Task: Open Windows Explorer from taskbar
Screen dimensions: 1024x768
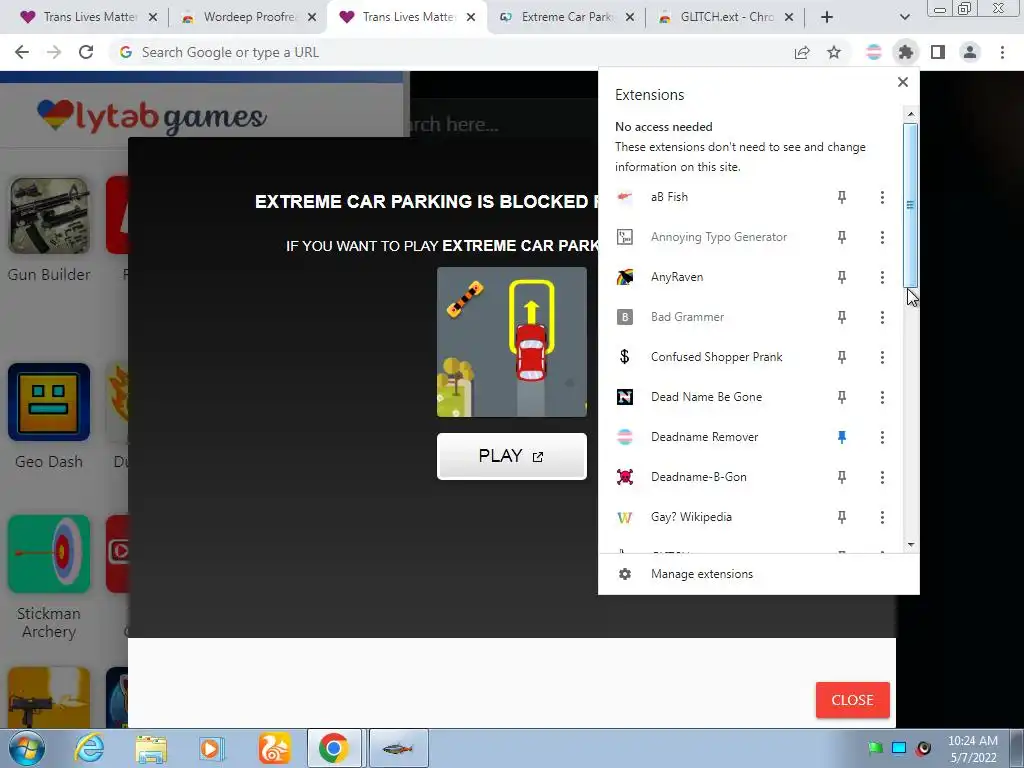Action: pyautogui.click(x=151, y=748)
